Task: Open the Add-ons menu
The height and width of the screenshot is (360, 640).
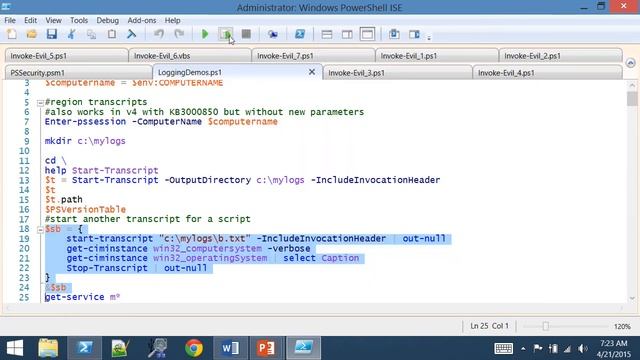Action: click(142, 20)
